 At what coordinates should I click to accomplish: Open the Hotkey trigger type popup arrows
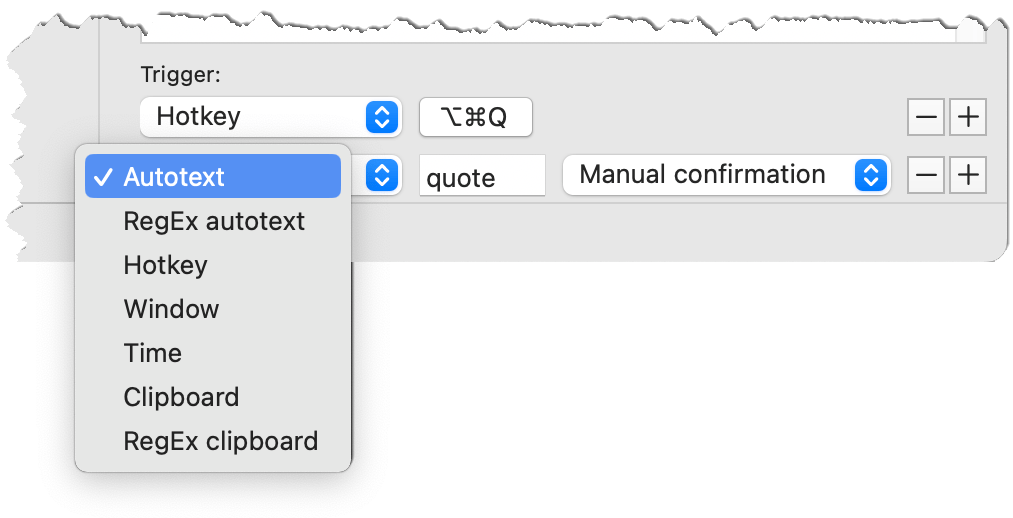[382, 117]
